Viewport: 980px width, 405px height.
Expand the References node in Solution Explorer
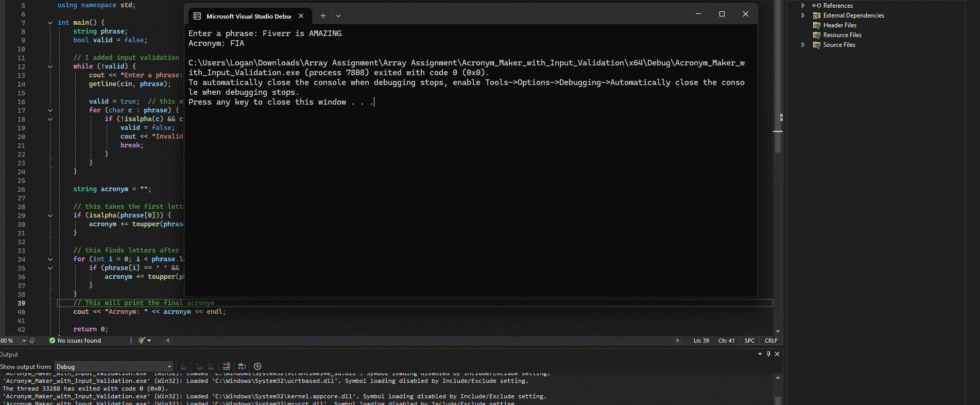tap(803, 5)
